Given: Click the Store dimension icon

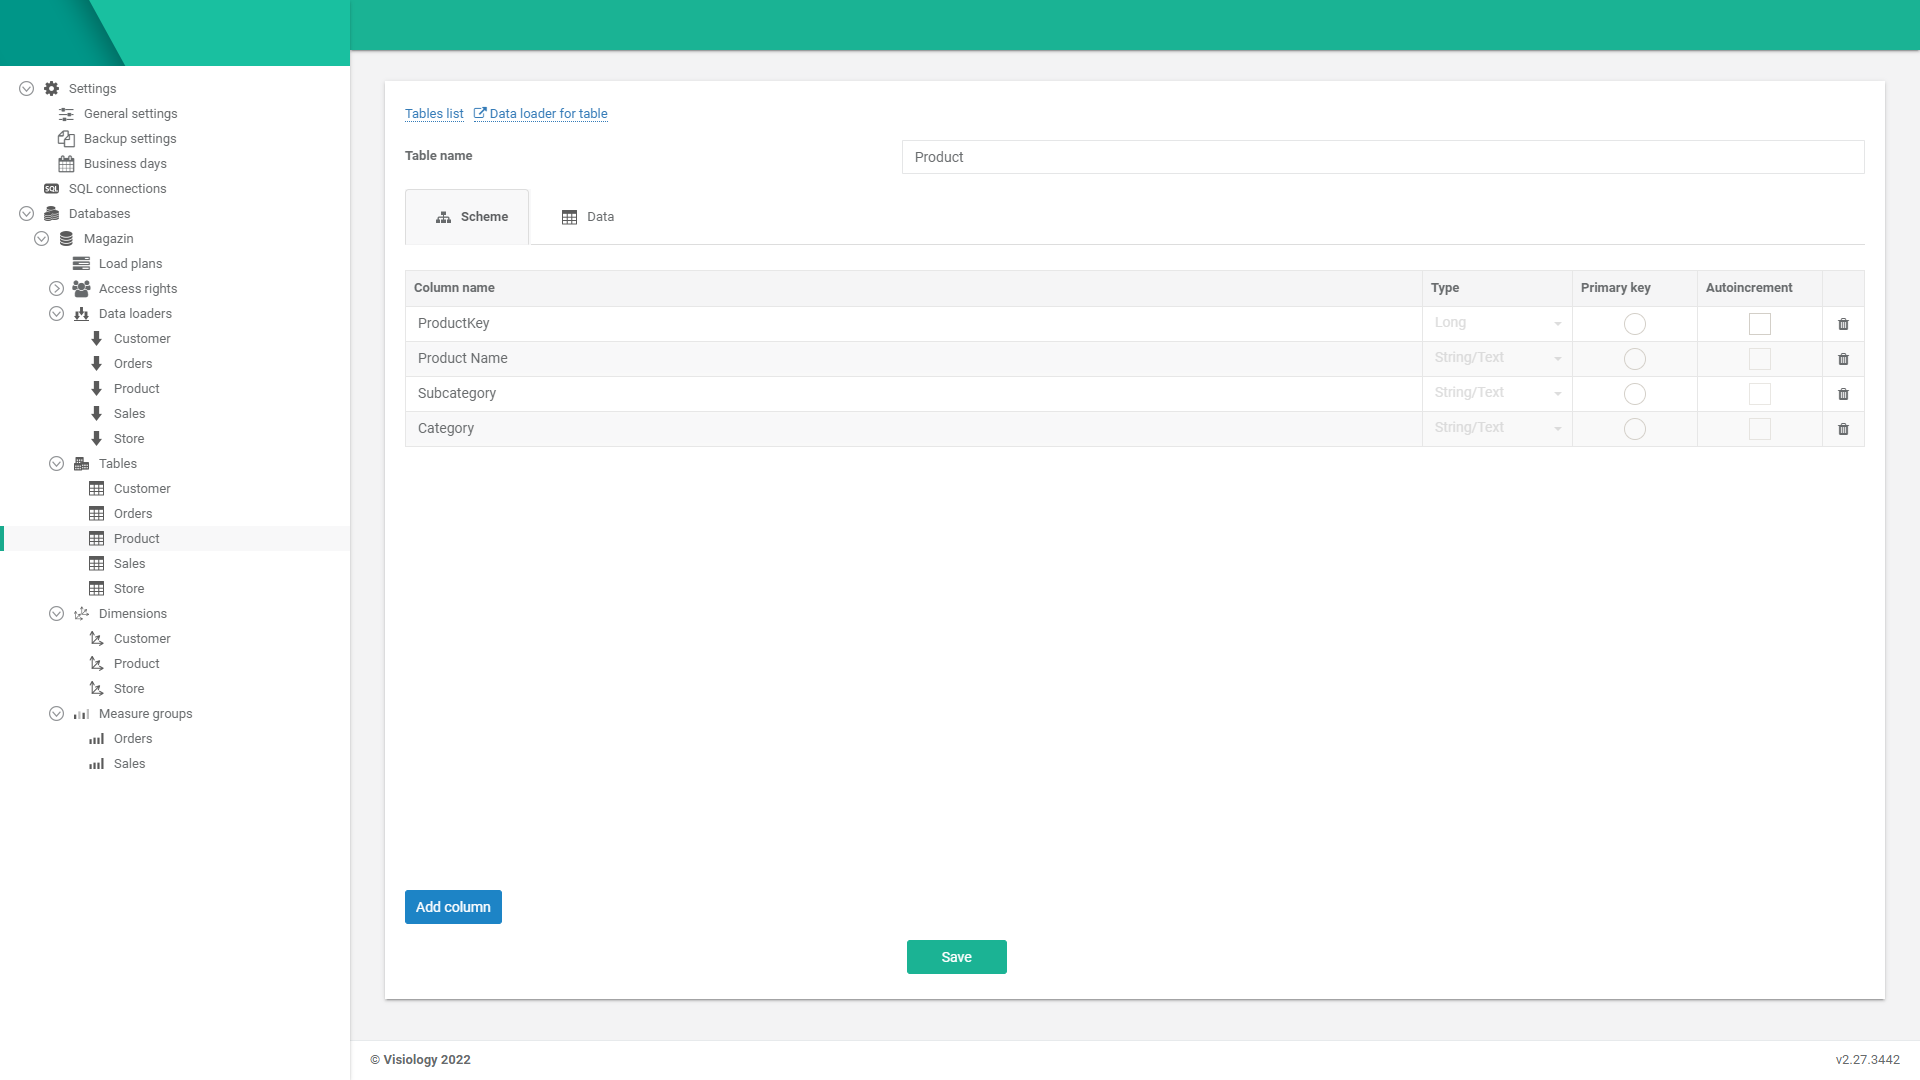Looking at the screenshot, I should pyautogui.click(x=96, y=689).
